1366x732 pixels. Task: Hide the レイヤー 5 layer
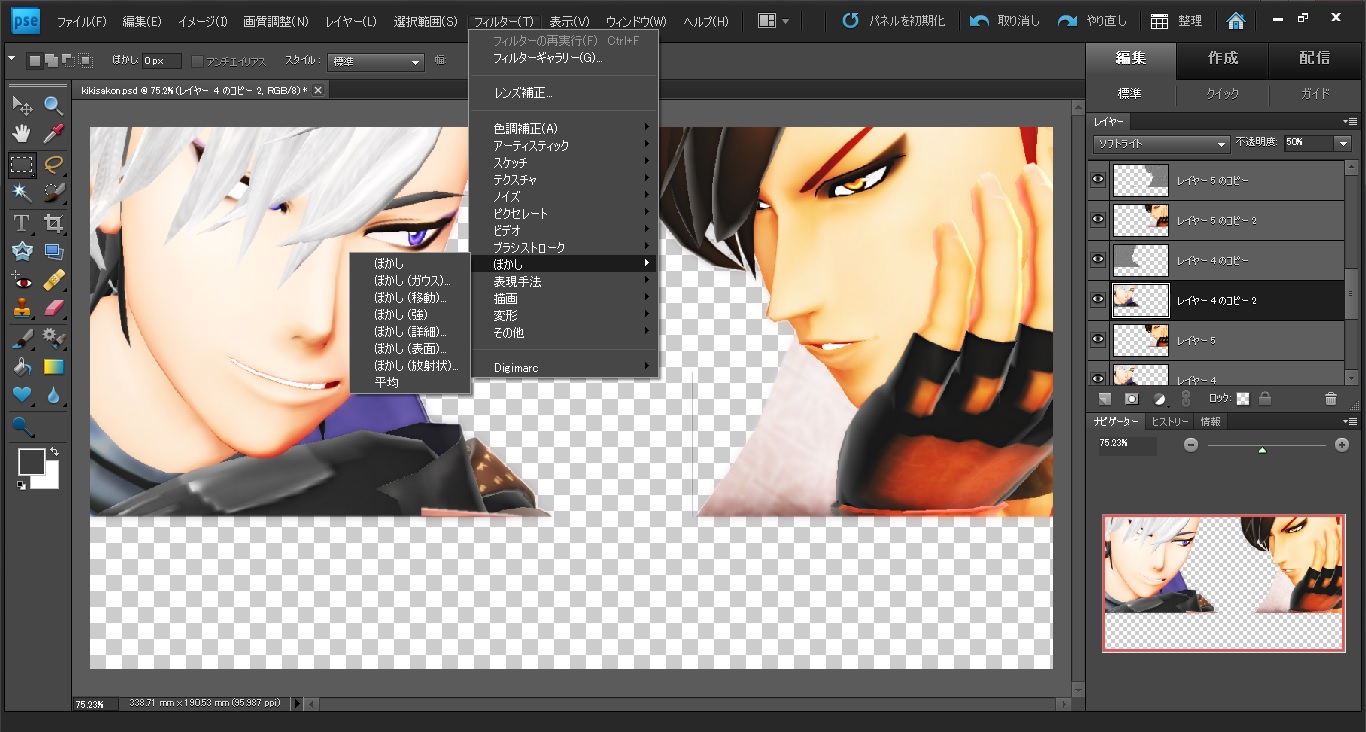click(1098, 341)
